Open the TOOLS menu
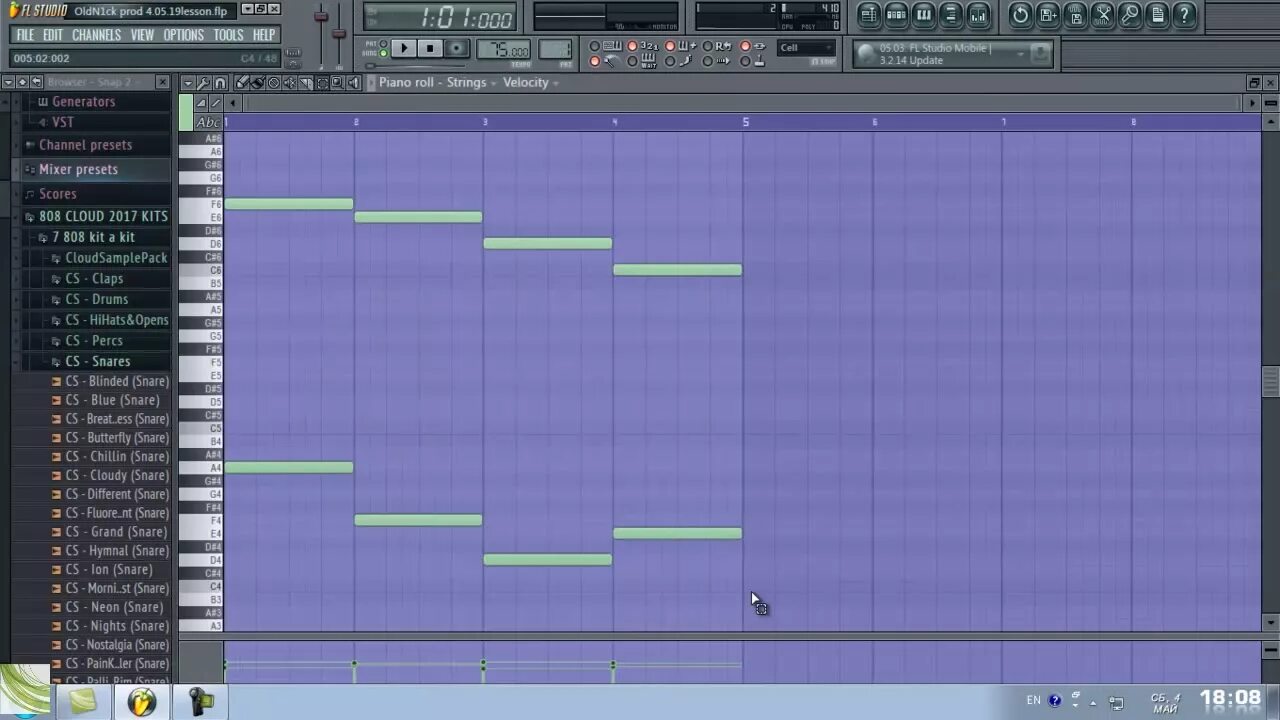This screenshot has height=720, width=1280. tap(228, 35)
